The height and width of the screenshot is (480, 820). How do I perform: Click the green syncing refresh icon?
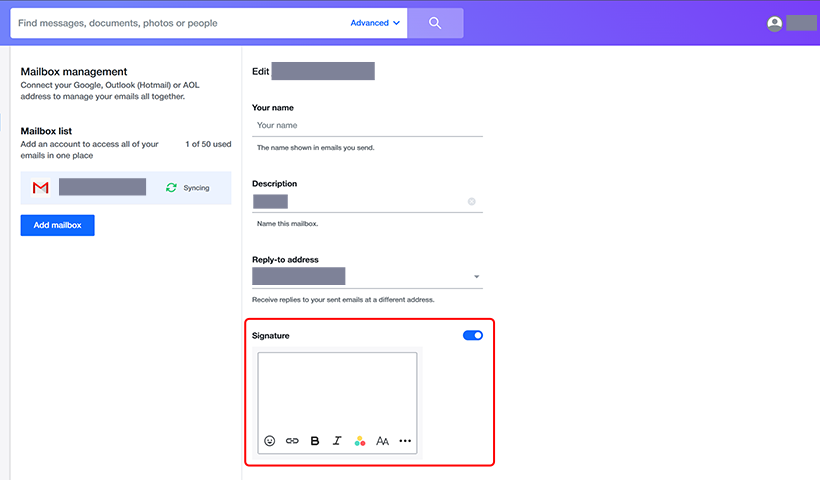[x=171, y=187]
